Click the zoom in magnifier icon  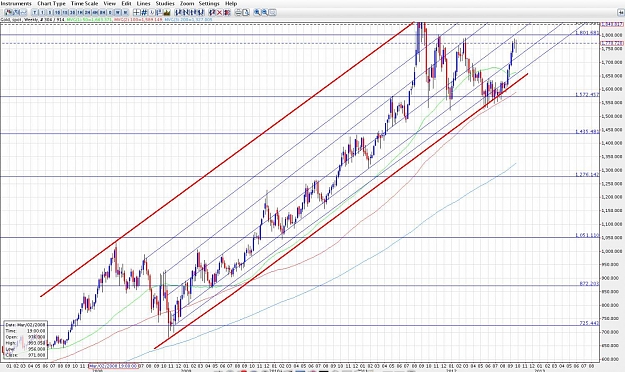(x=257, y=13)
